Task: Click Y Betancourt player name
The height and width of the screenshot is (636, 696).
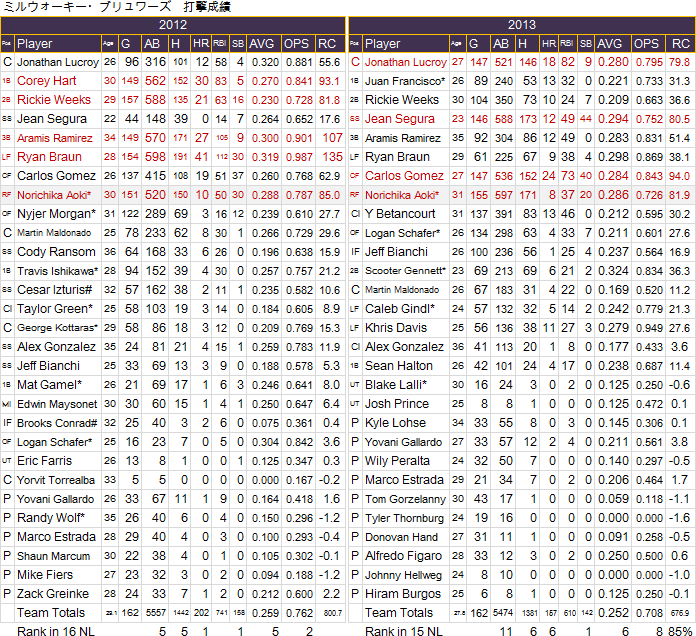Action: click(x=400, y=213)
